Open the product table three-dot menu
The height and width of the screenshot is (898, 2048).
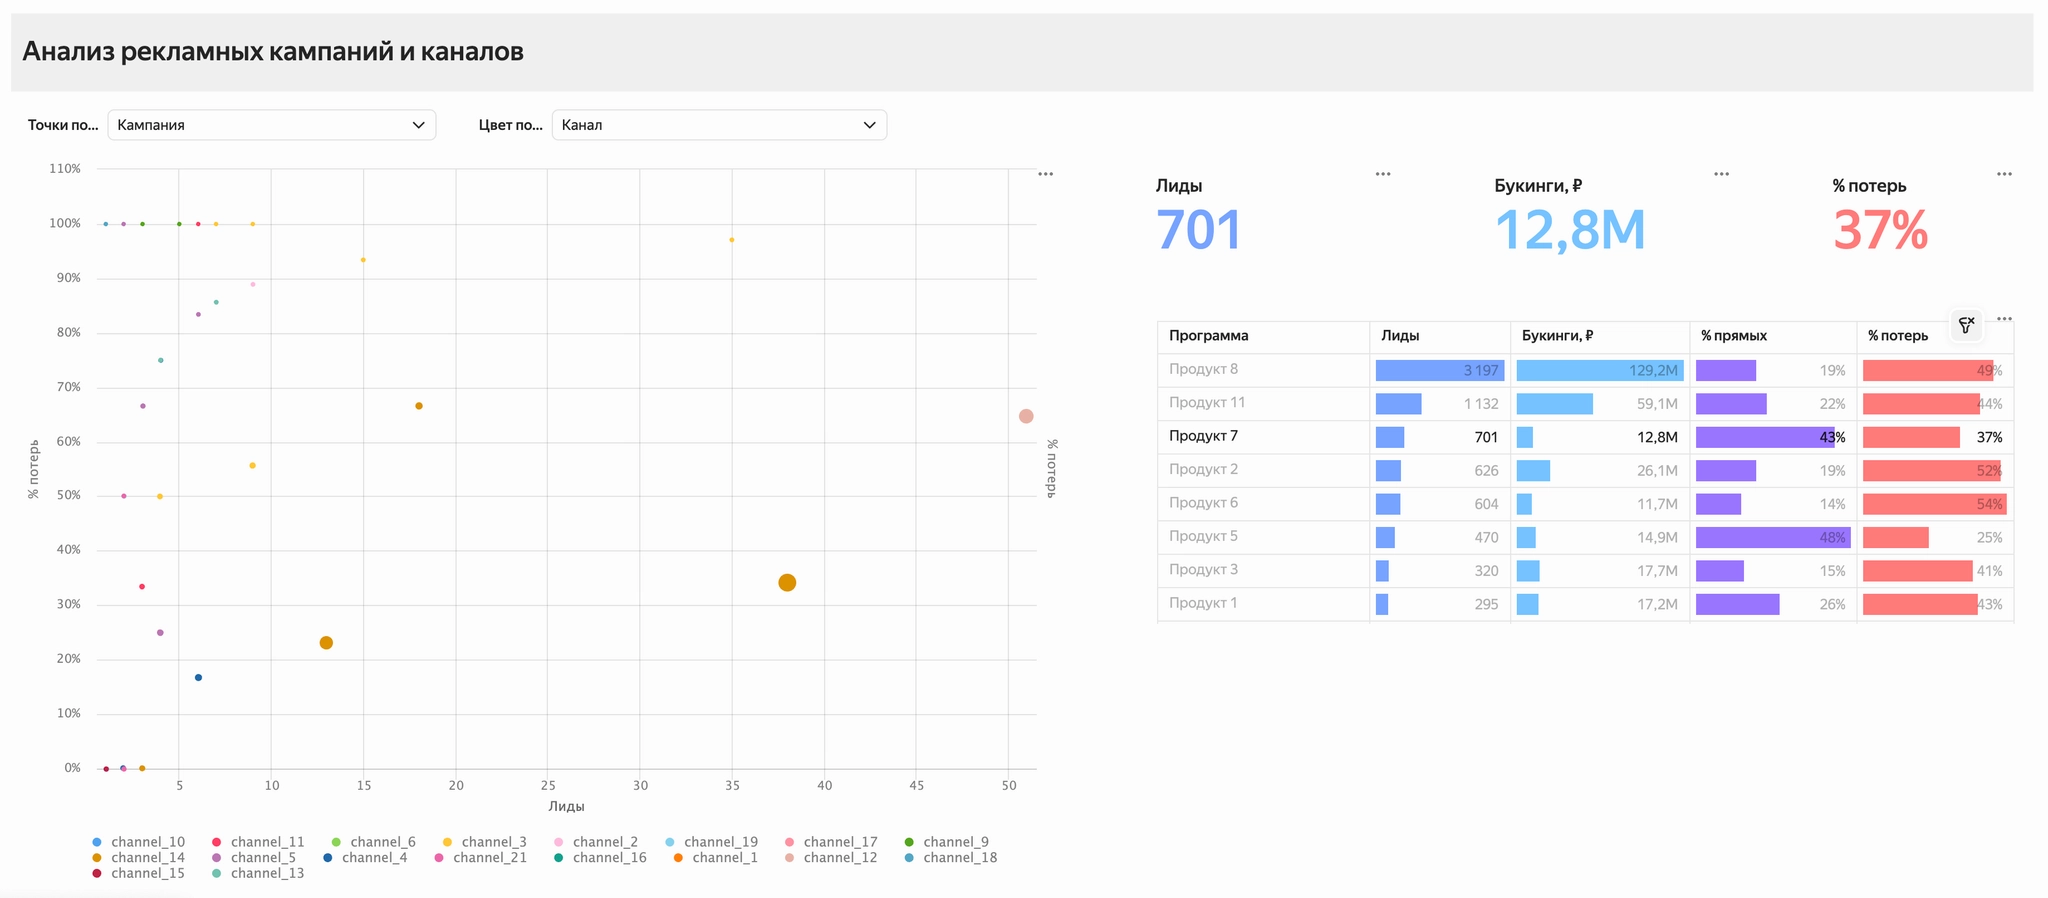tap(2004, 319)
